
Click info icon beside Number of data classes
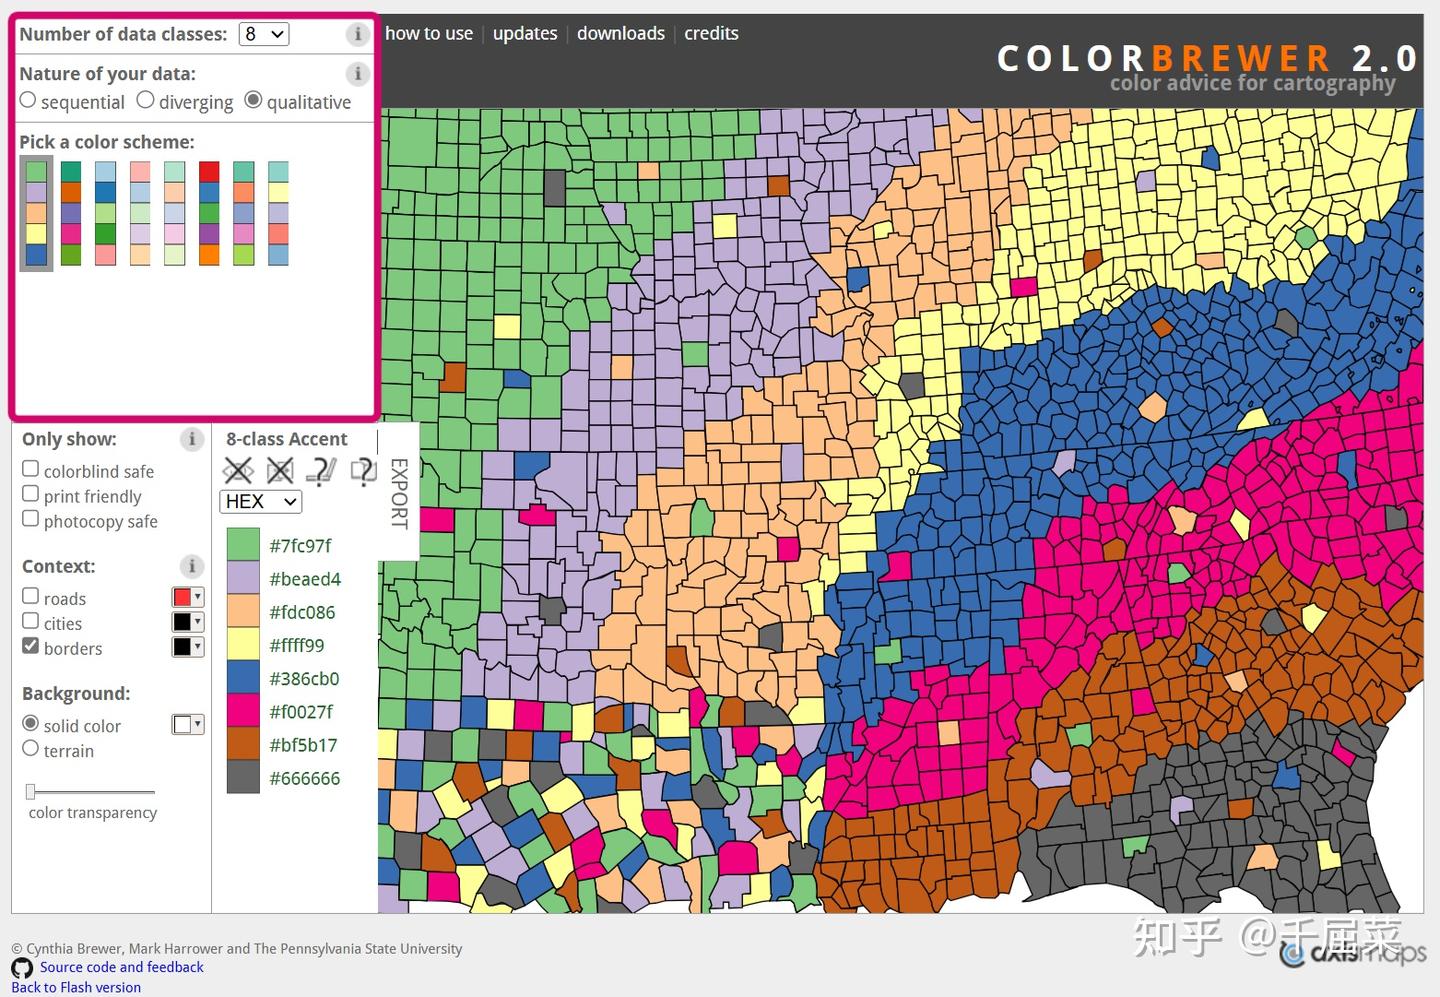click(x=358, y=34)
